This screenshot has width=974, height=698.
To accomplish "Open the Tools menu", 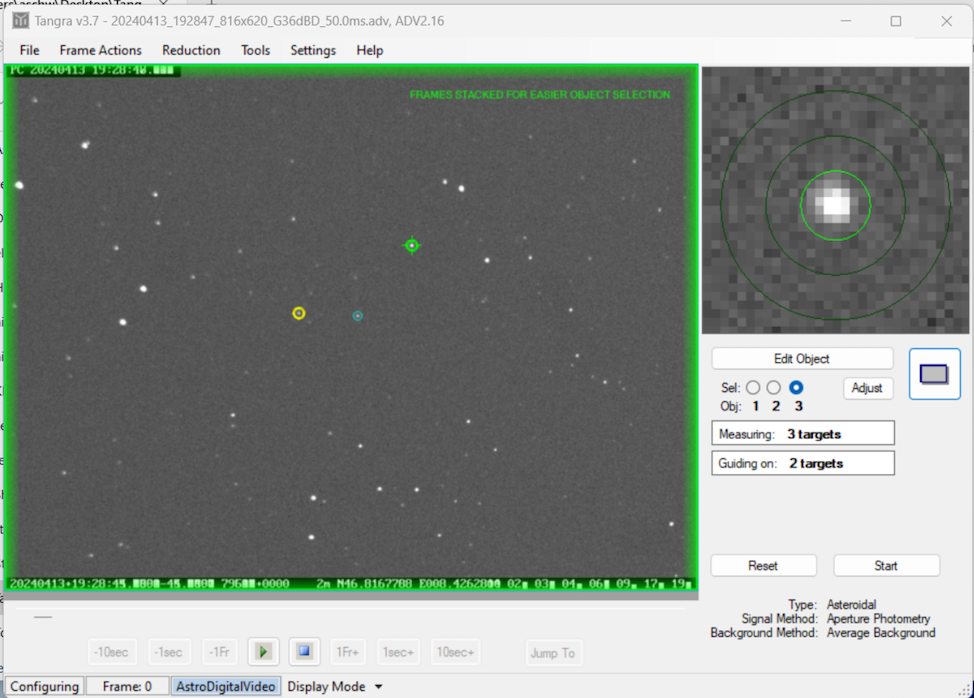I will coord(255,50).
